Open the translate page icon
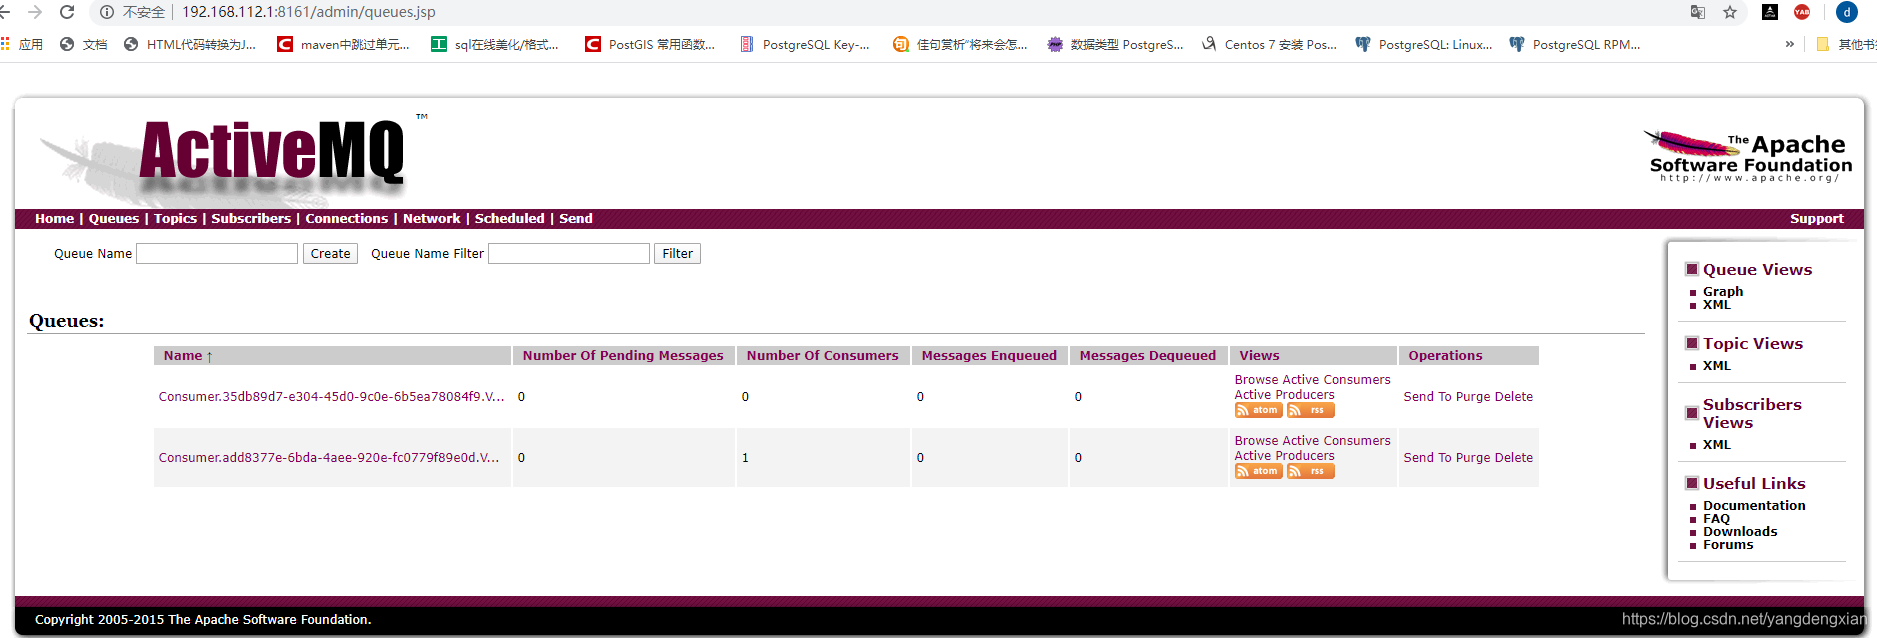1877x638 pixels. coord(1698,12)
